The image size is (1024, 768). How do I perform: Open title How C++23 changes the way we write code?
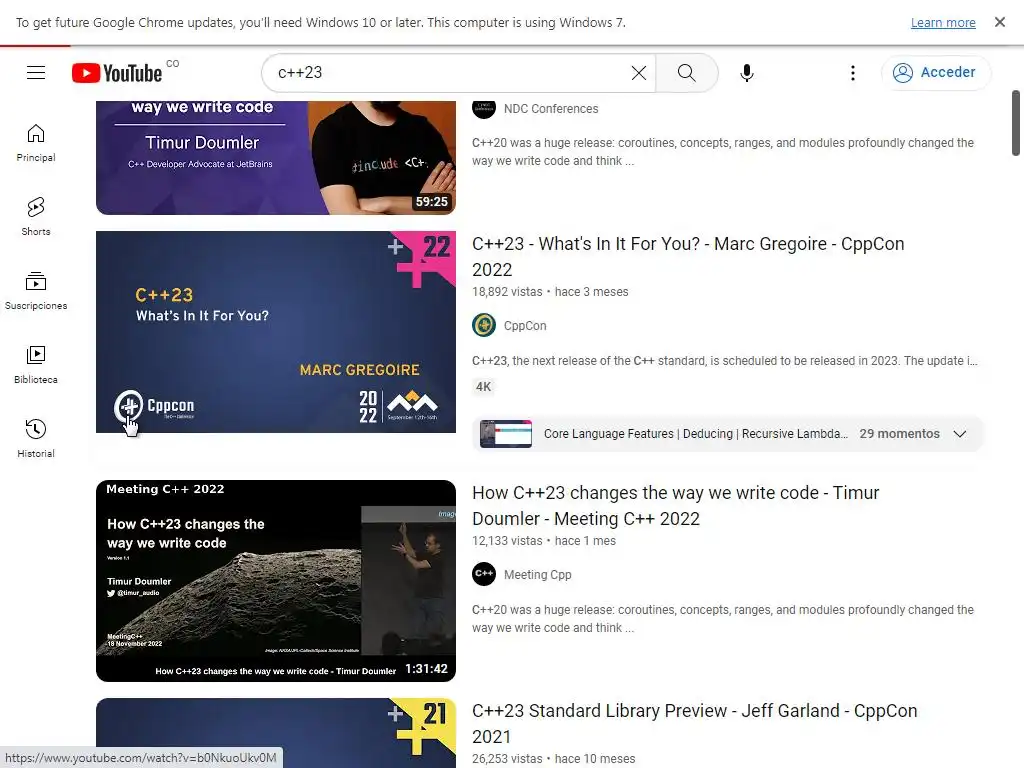click(x=675, y=505)
